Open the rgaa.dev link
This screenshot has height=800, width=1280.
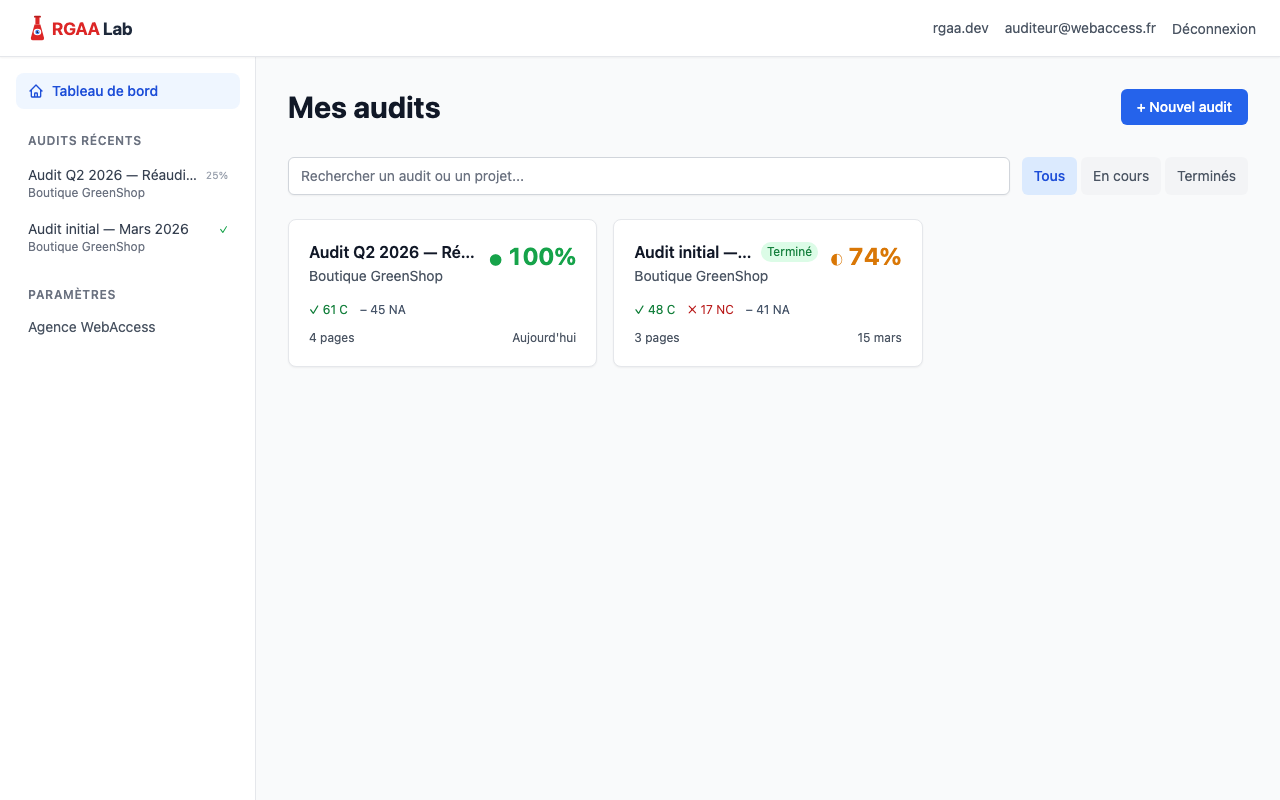[x=960, y=28]
